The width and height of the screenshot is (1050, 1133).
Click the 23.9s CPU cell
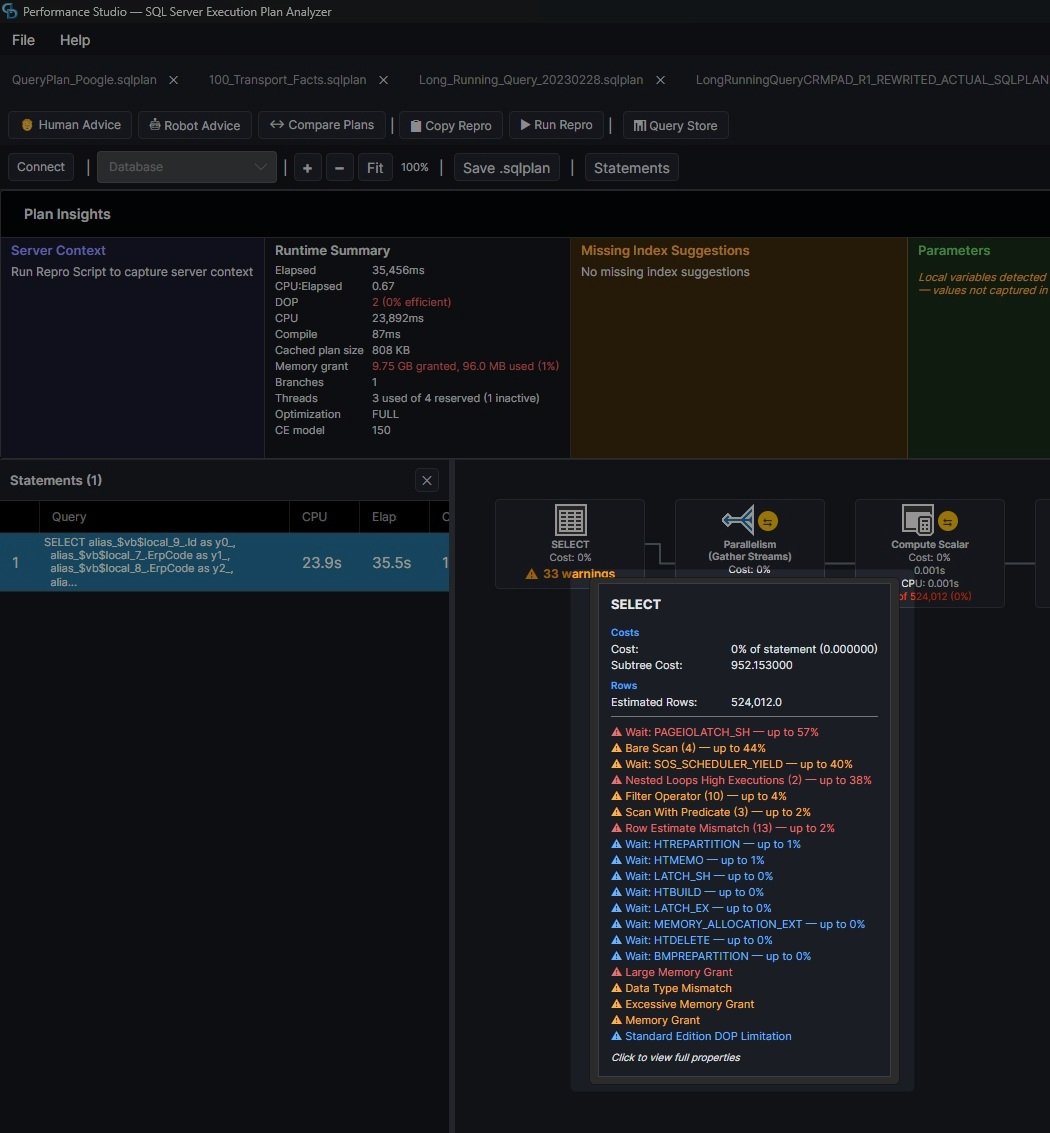coord(322,562)
